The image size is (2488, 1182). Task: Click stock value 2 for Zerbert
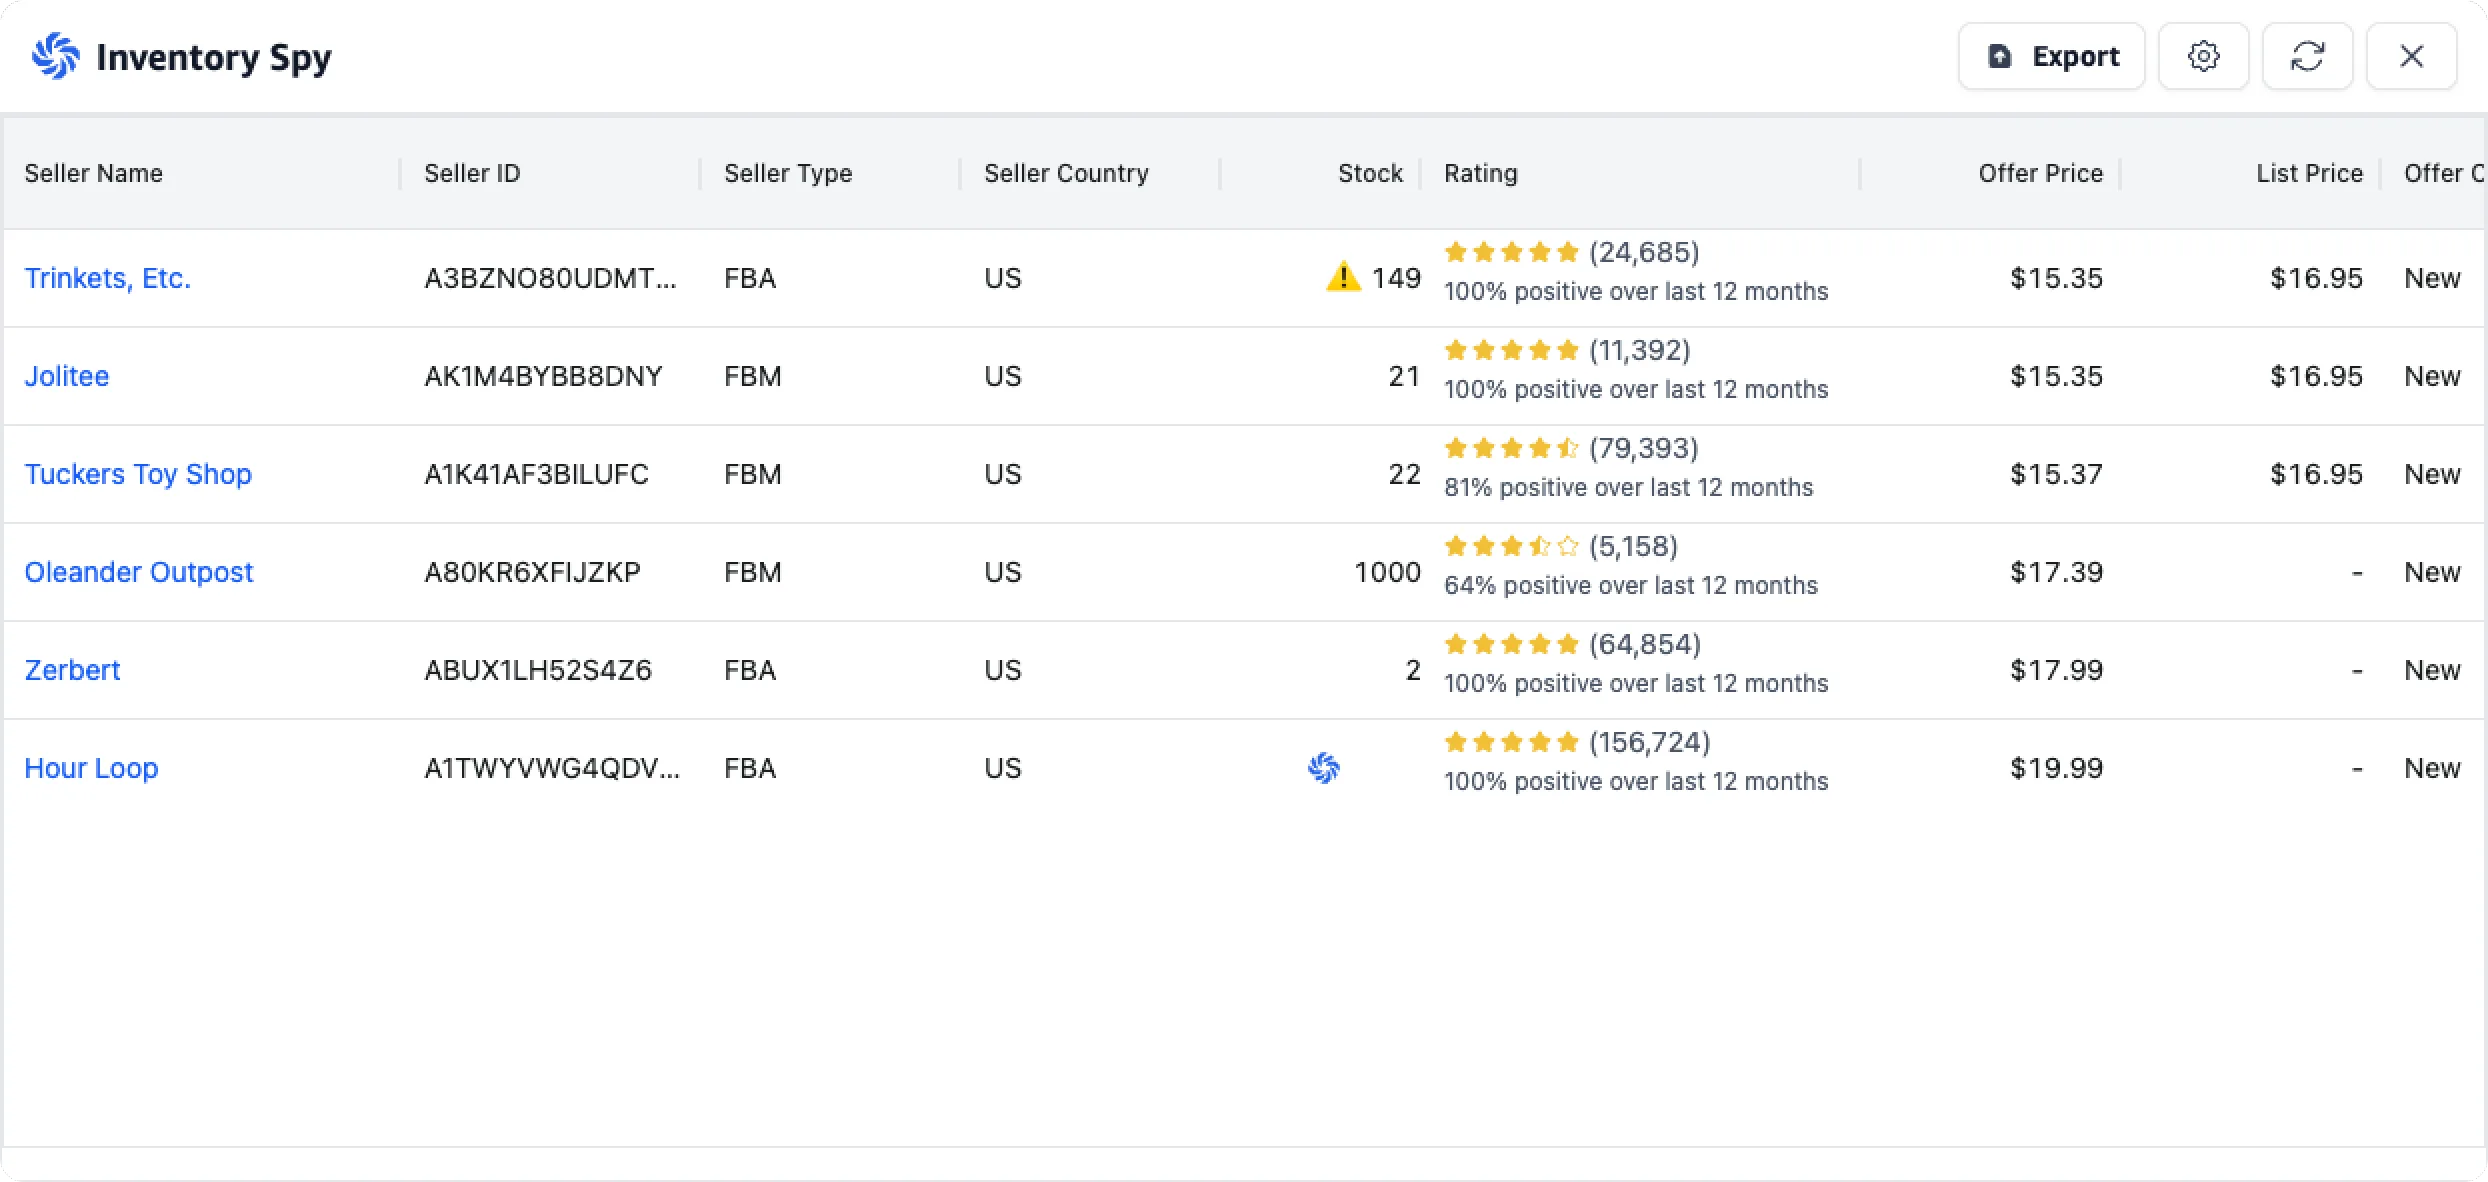coord(1413,670)
